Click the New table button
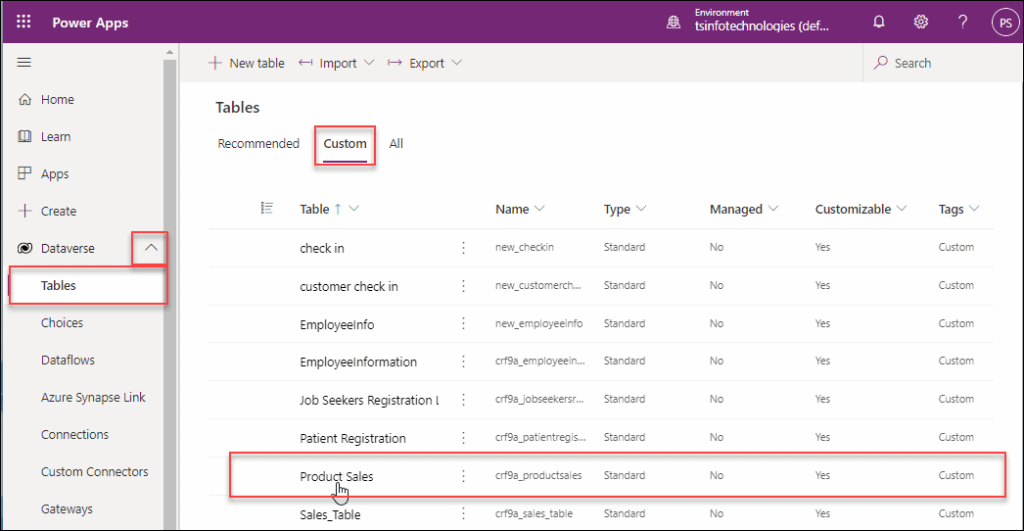1024x531 pixels. coord(247,63)
